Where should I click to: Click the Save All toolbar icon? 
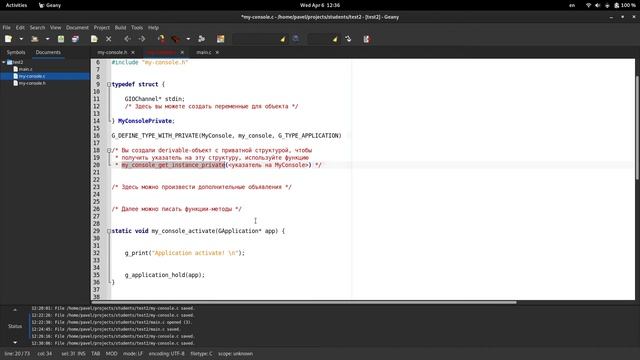point(75,39)
